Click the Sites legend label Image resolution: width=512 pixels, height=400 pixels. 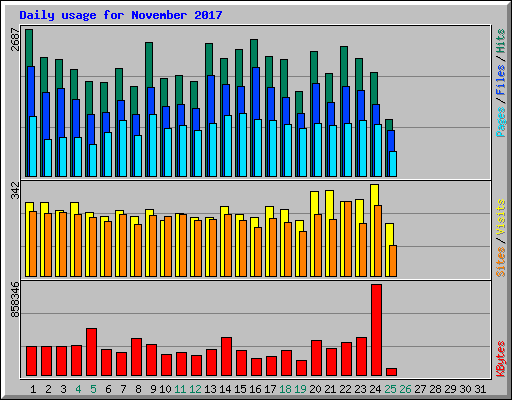(501, 262)
